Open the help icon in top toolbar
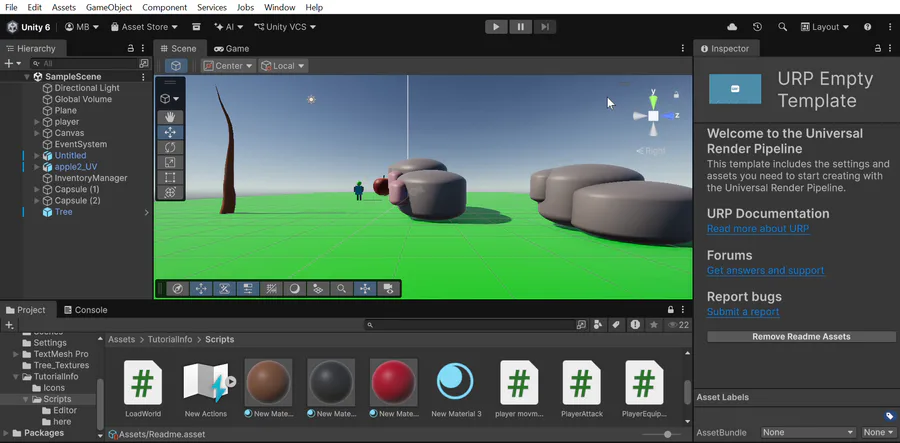Screen dimensions: 900x443 coord(867,27)
